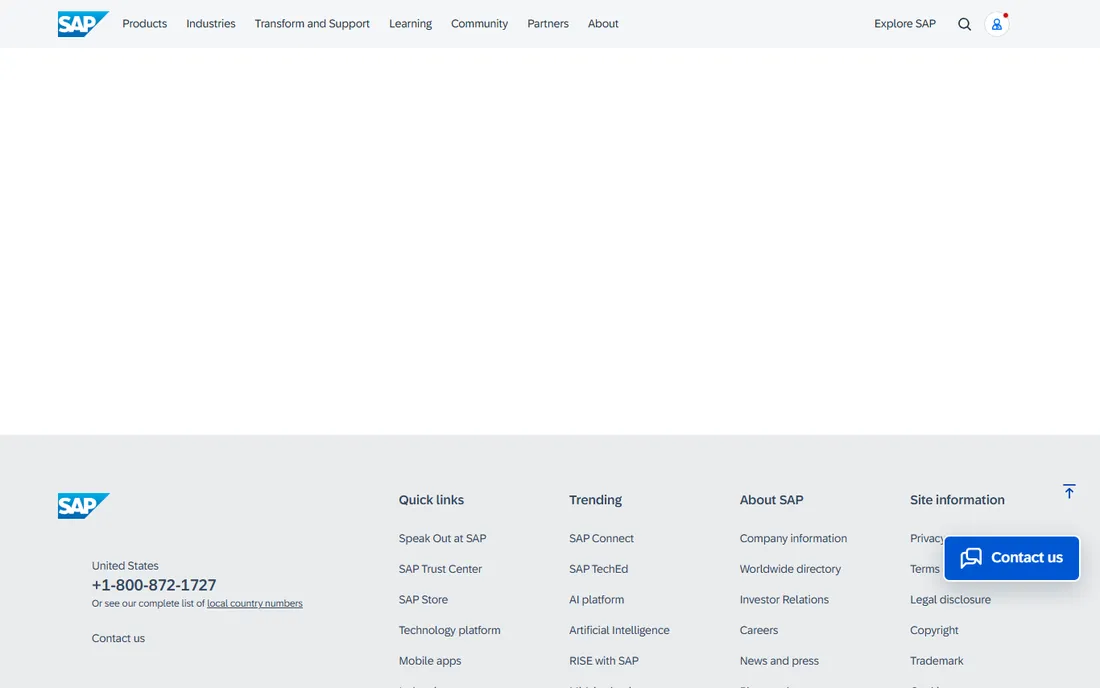Screen dimensions: 1100x688
Task: Open News and press link
Action: tap(779, 661)
